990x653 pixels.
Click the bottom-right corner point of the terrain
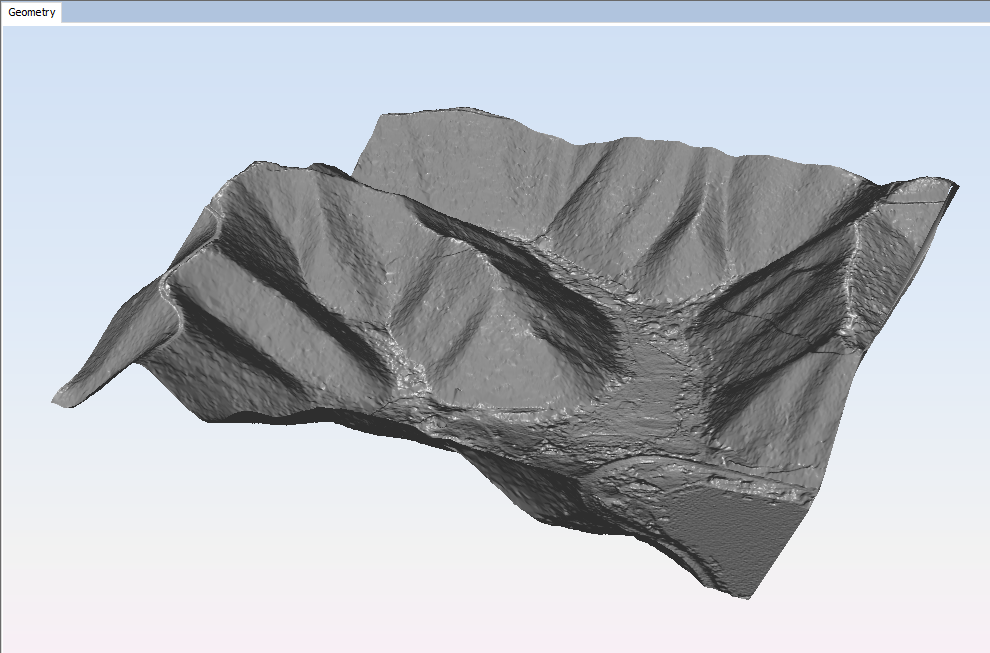pos(746,596)
